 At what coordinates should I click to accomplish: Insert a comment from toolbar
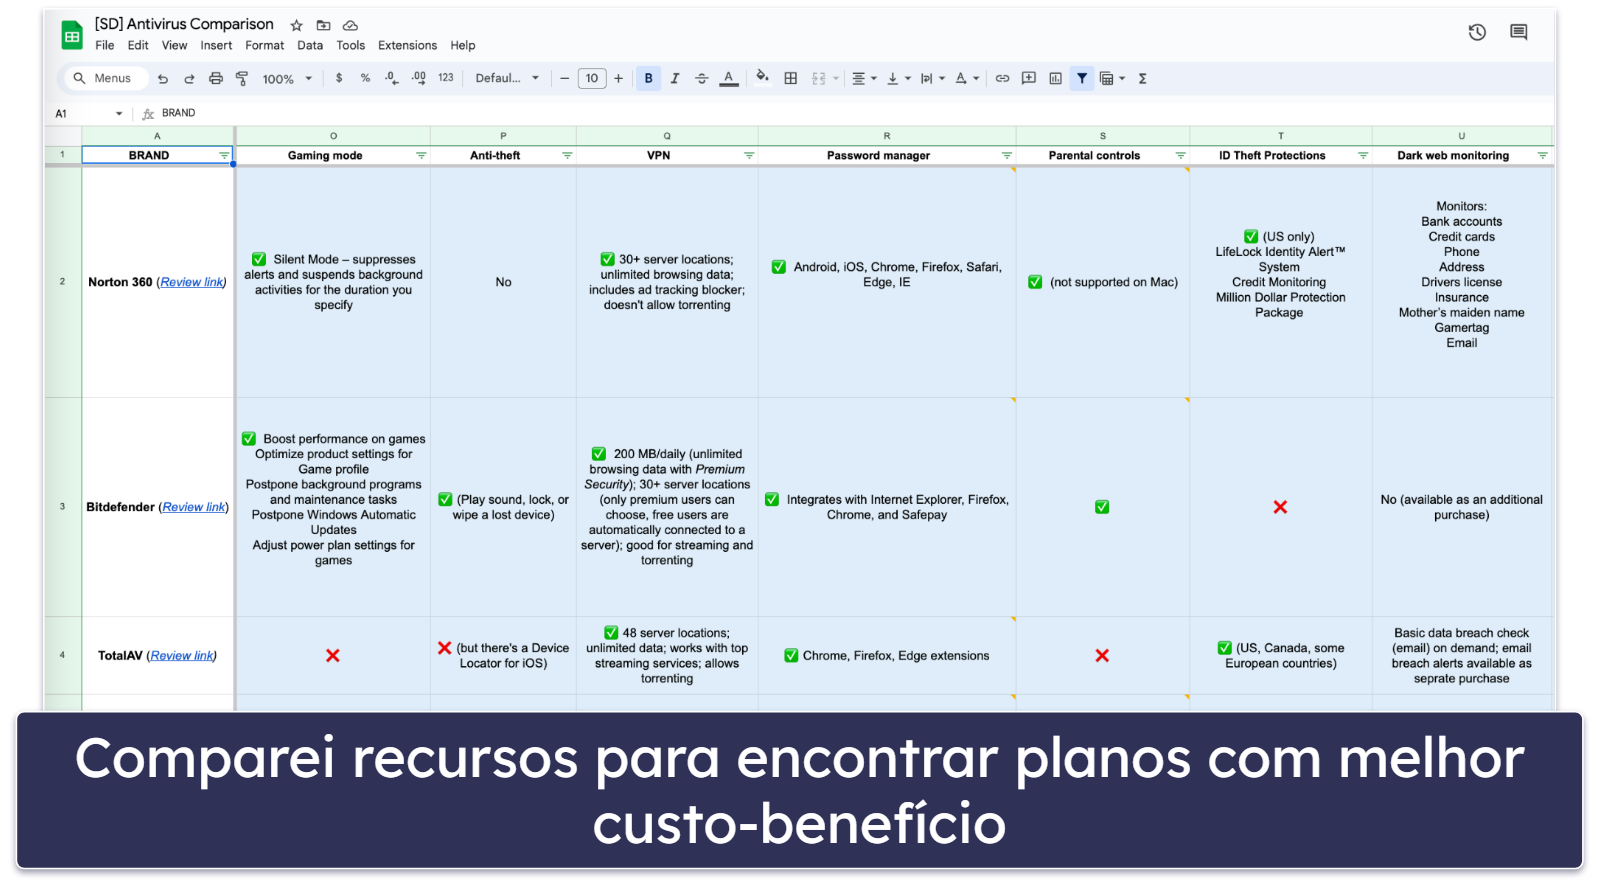1029,78
